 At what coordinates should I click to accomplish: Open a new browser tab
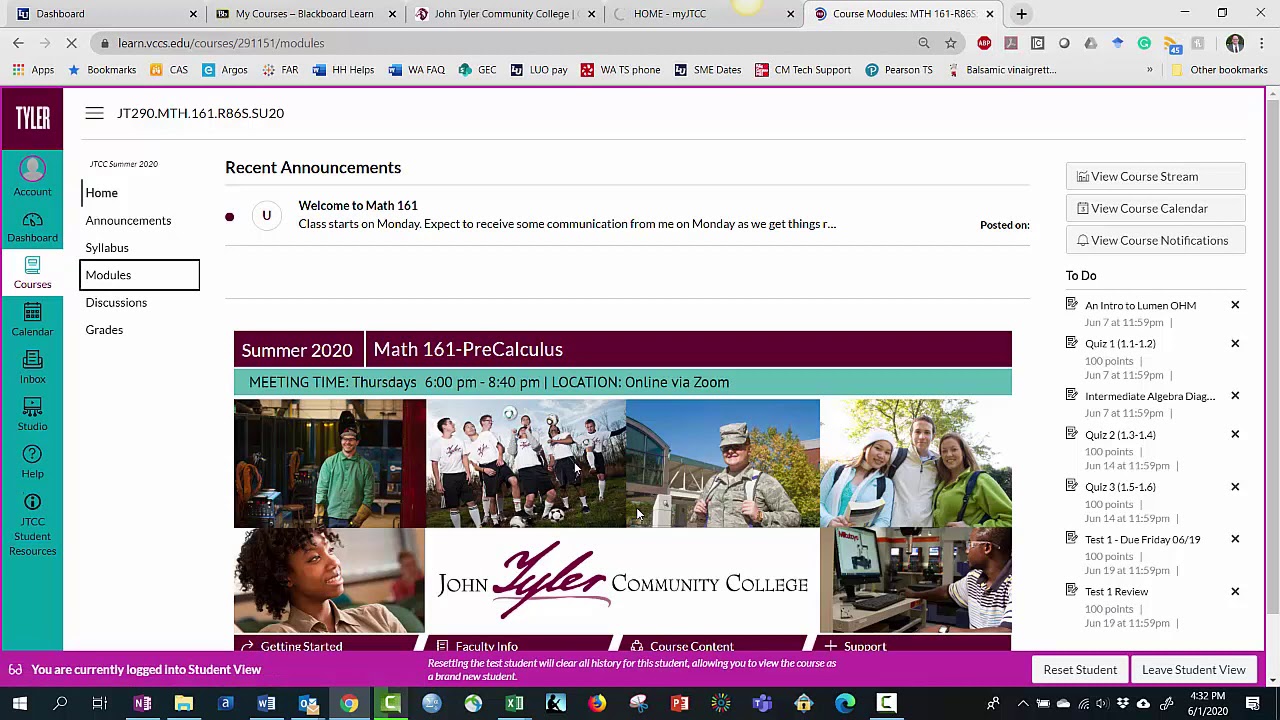(x=1021, y=14)
